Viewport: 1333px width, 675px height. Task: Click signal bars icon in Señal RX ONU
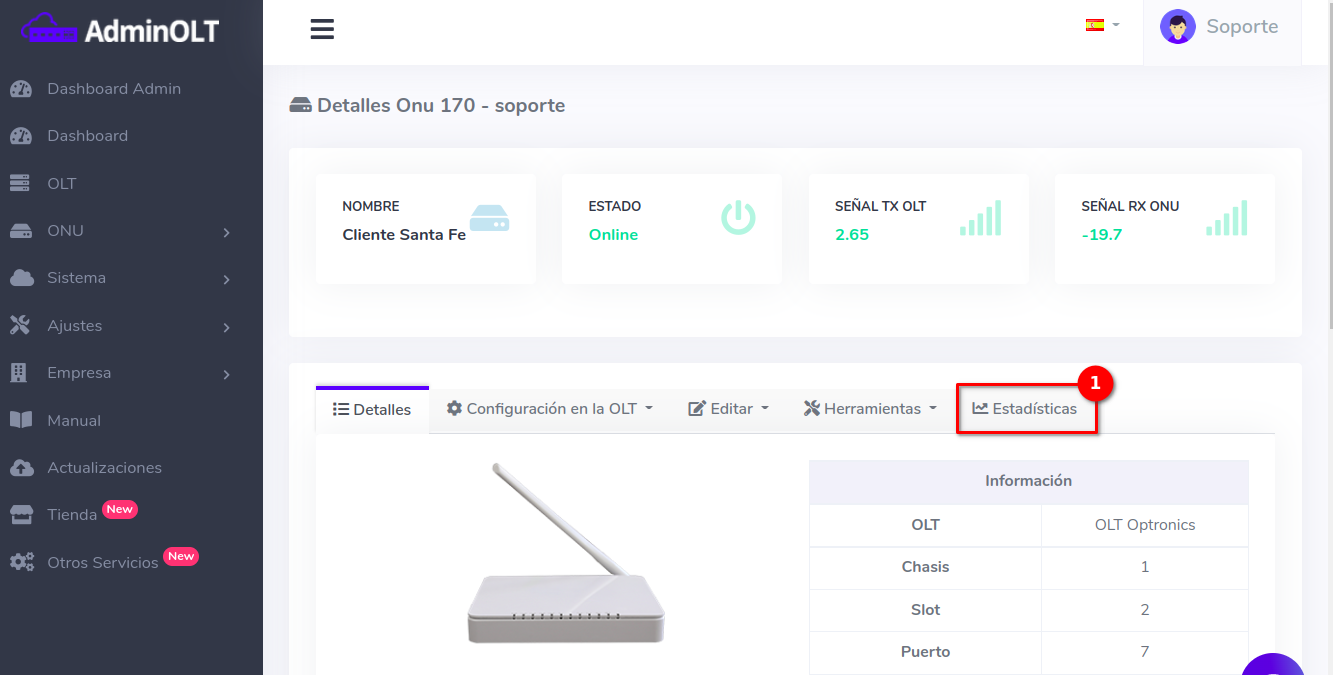(x=1226, y=218)
